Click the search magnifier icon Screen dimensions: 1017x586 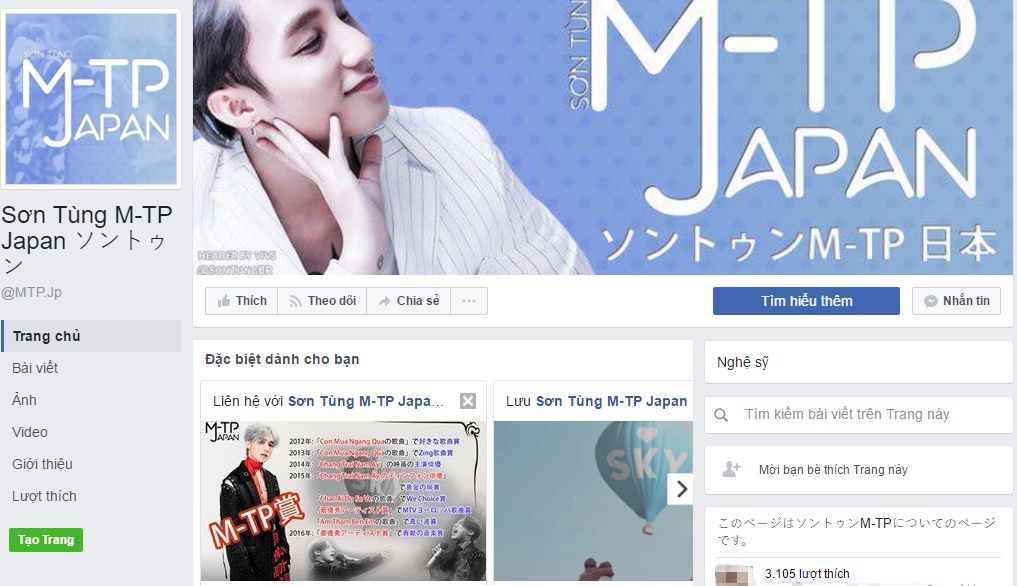coord(721,415)
